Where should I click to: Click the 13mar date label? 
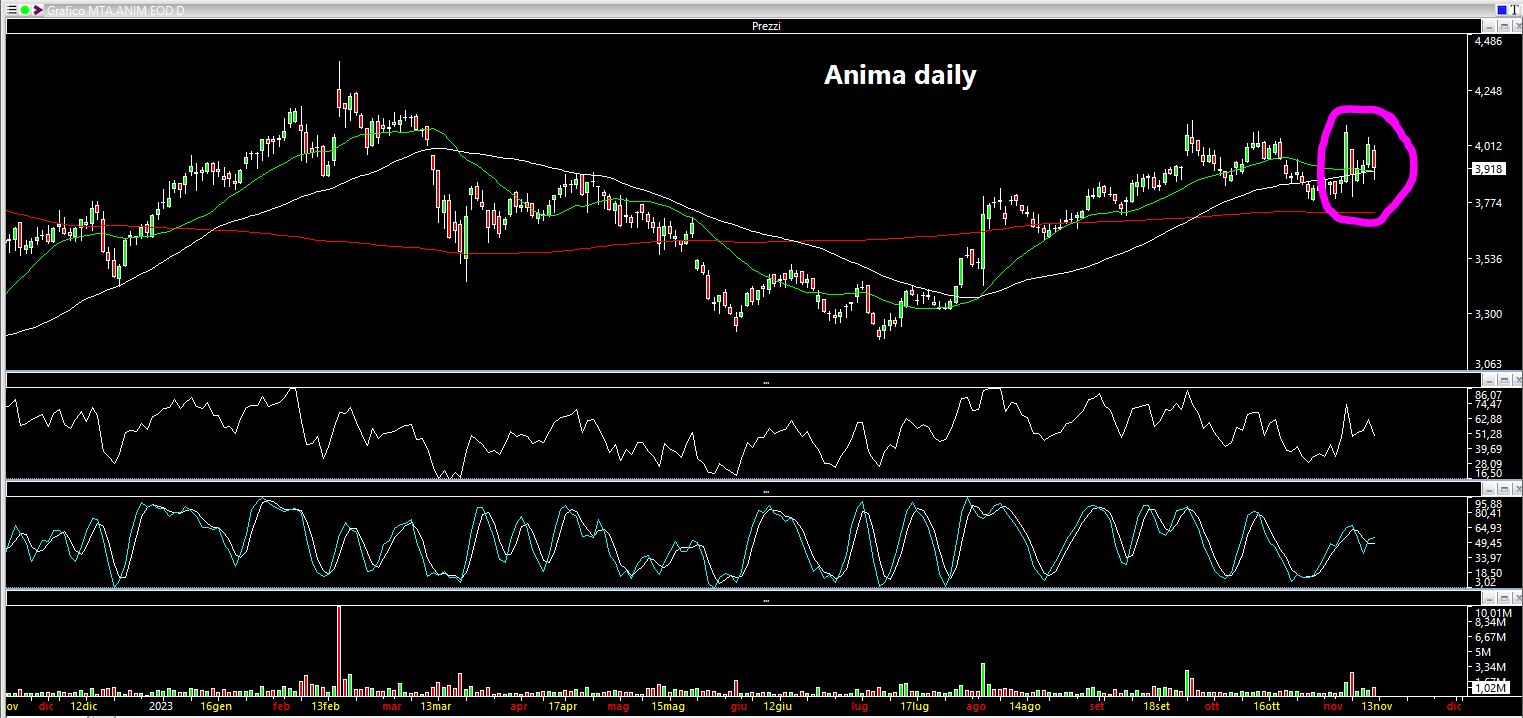434,706
